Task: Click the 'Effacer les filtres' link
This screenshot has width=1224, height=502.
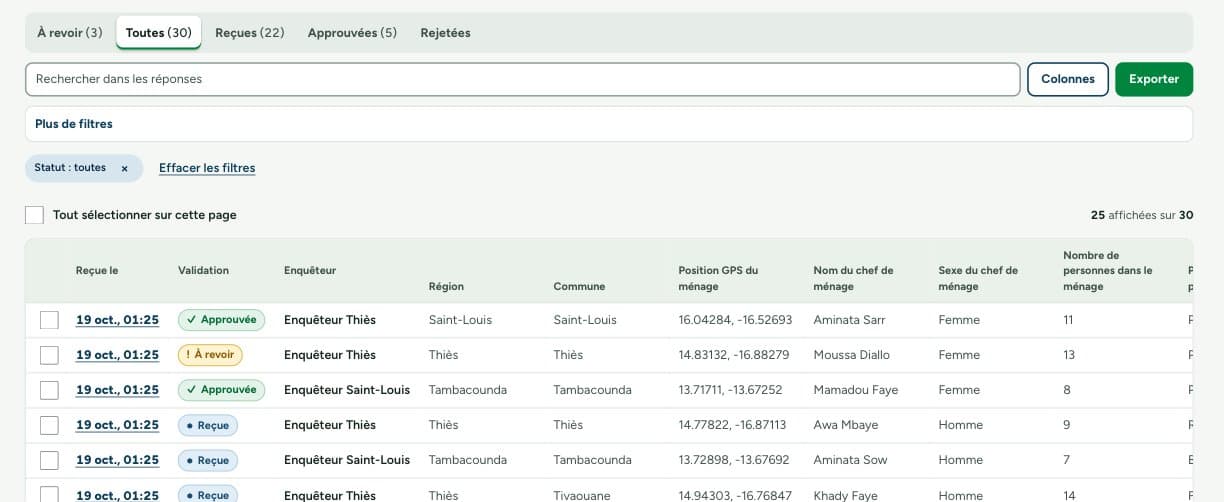Action: [x=207, y=168]
